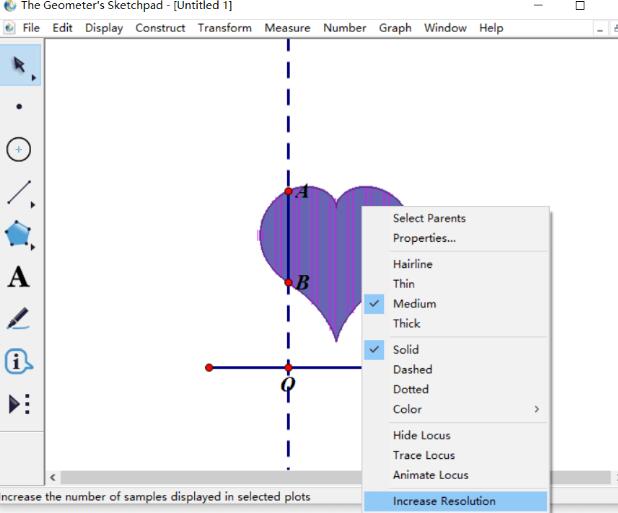Click the horizontal scrollbar track

coord(211,478)
